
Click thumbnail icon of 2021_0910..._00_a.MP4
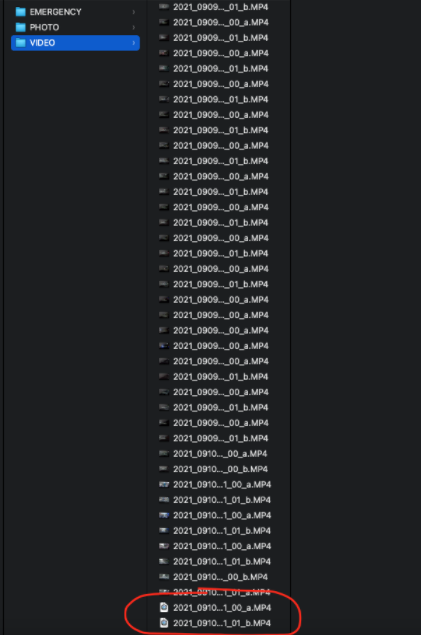(164, 454)
